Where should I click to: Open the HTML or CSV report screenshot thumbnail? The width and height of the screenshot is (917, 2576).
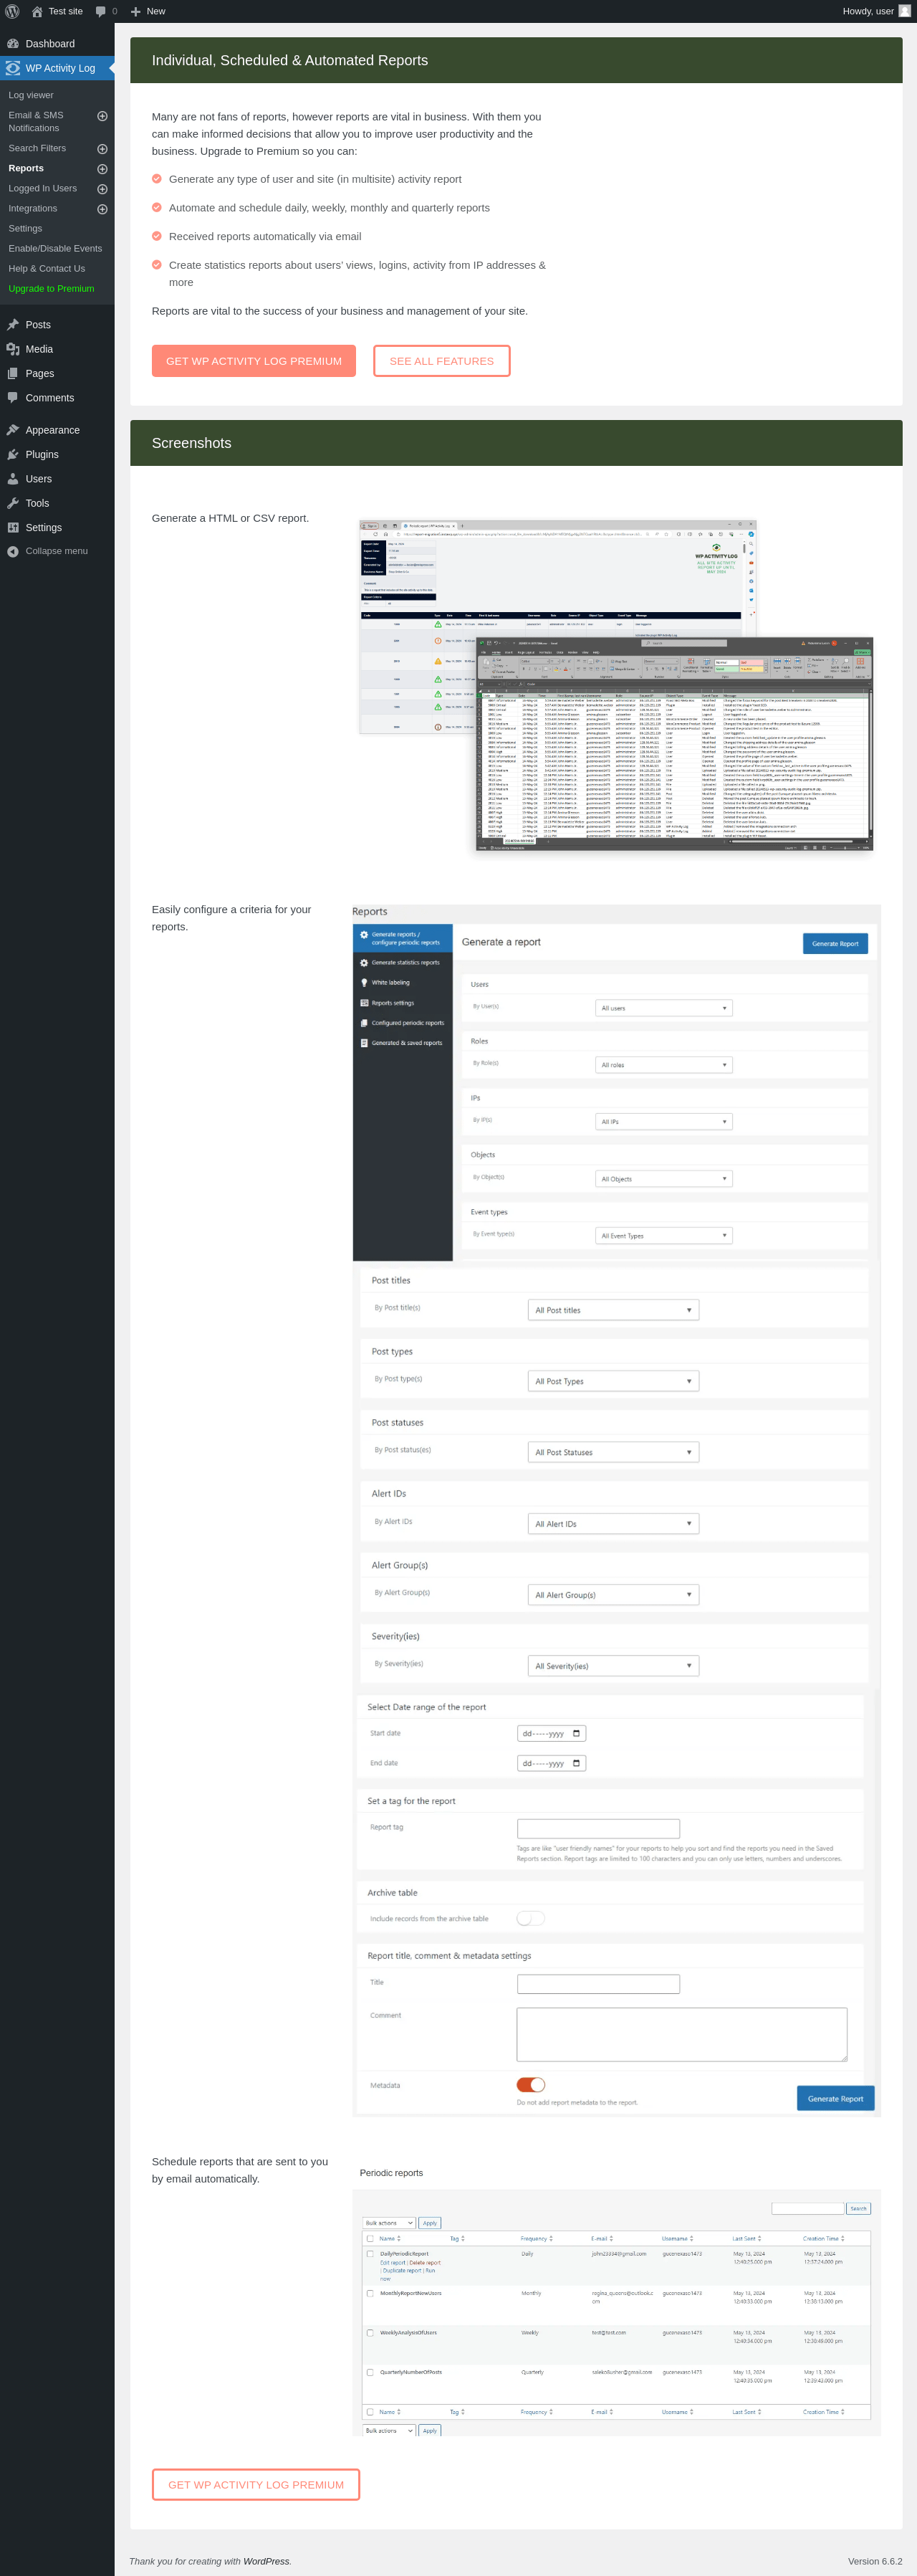click(x=616, y=686)
